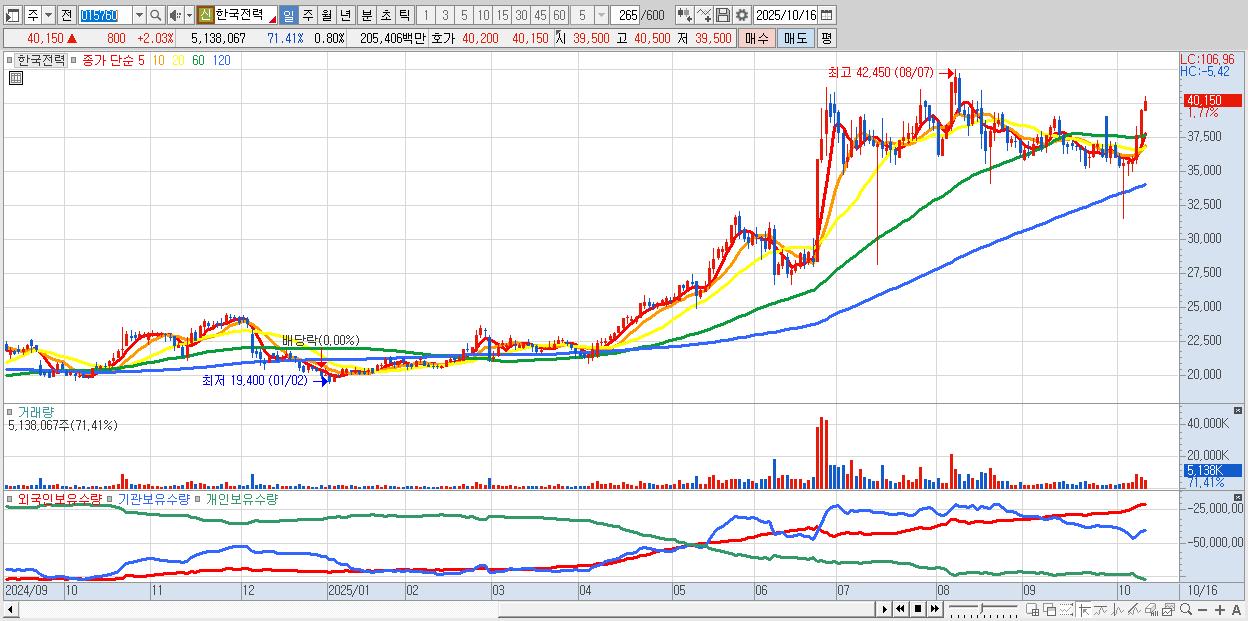
Task: Click the A text annotation icon
Action: (1236, 609)
